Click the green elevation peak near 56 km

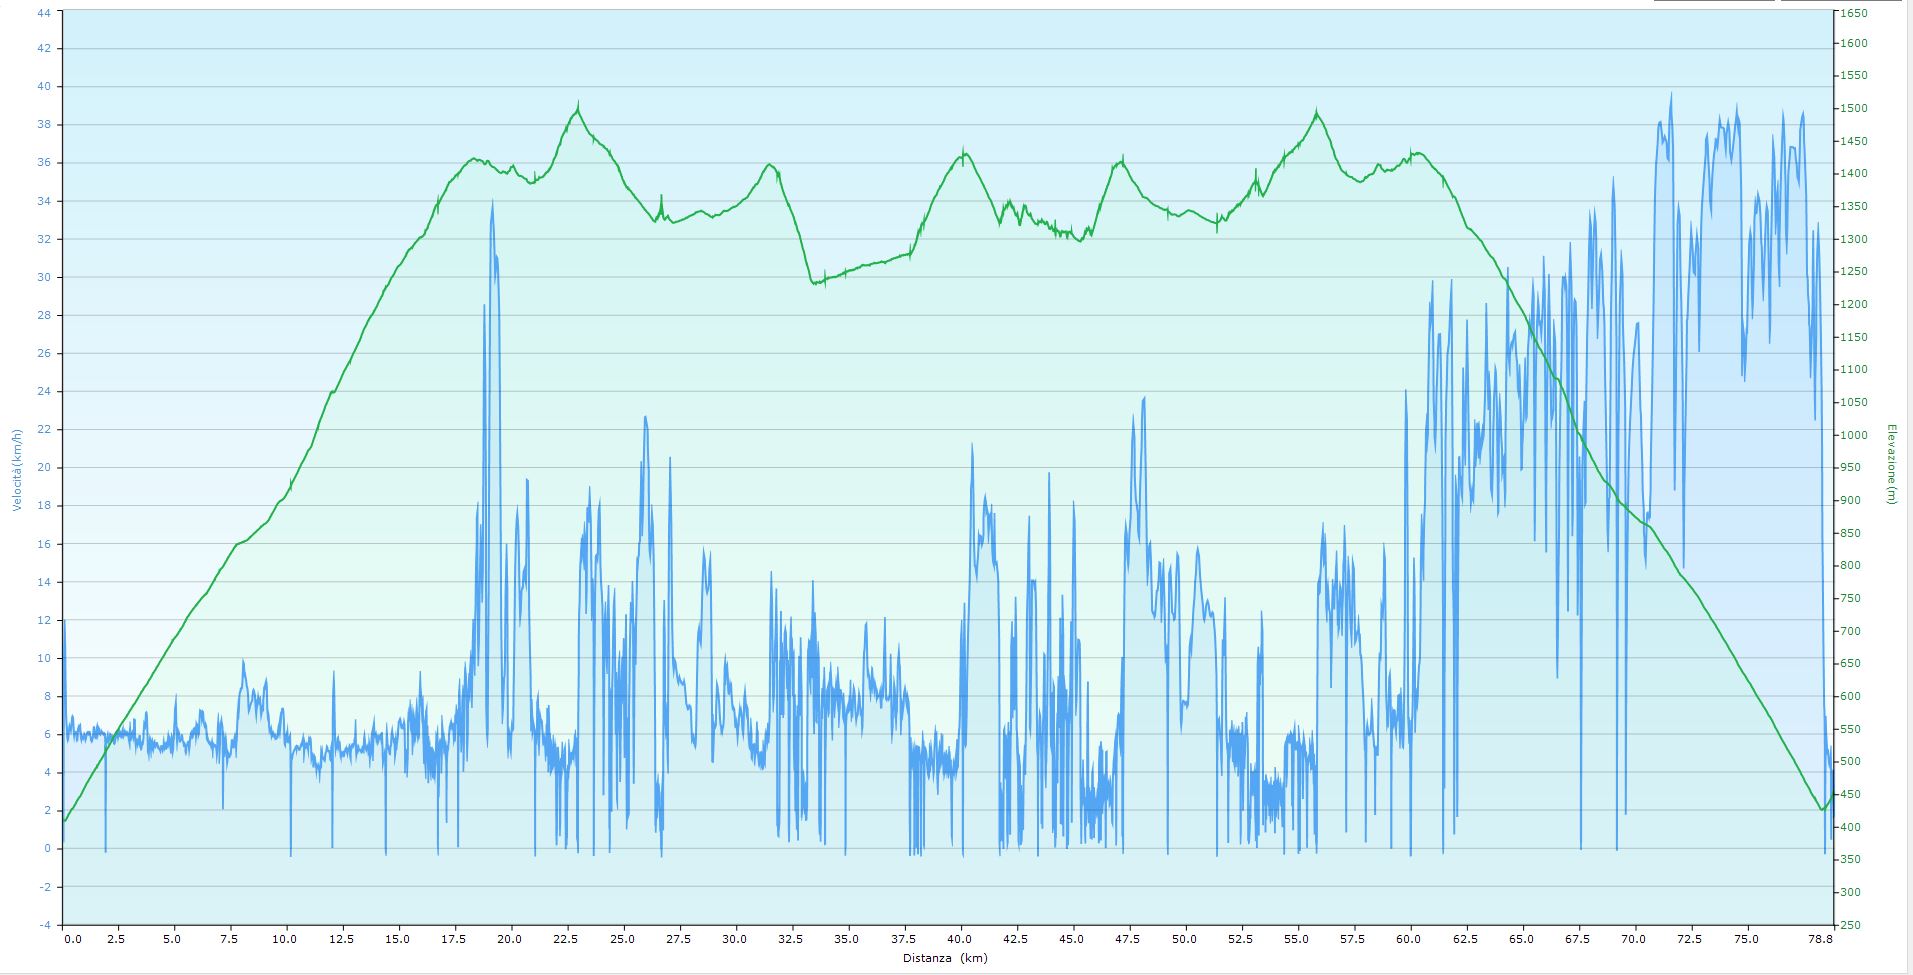coord(1317,114)
